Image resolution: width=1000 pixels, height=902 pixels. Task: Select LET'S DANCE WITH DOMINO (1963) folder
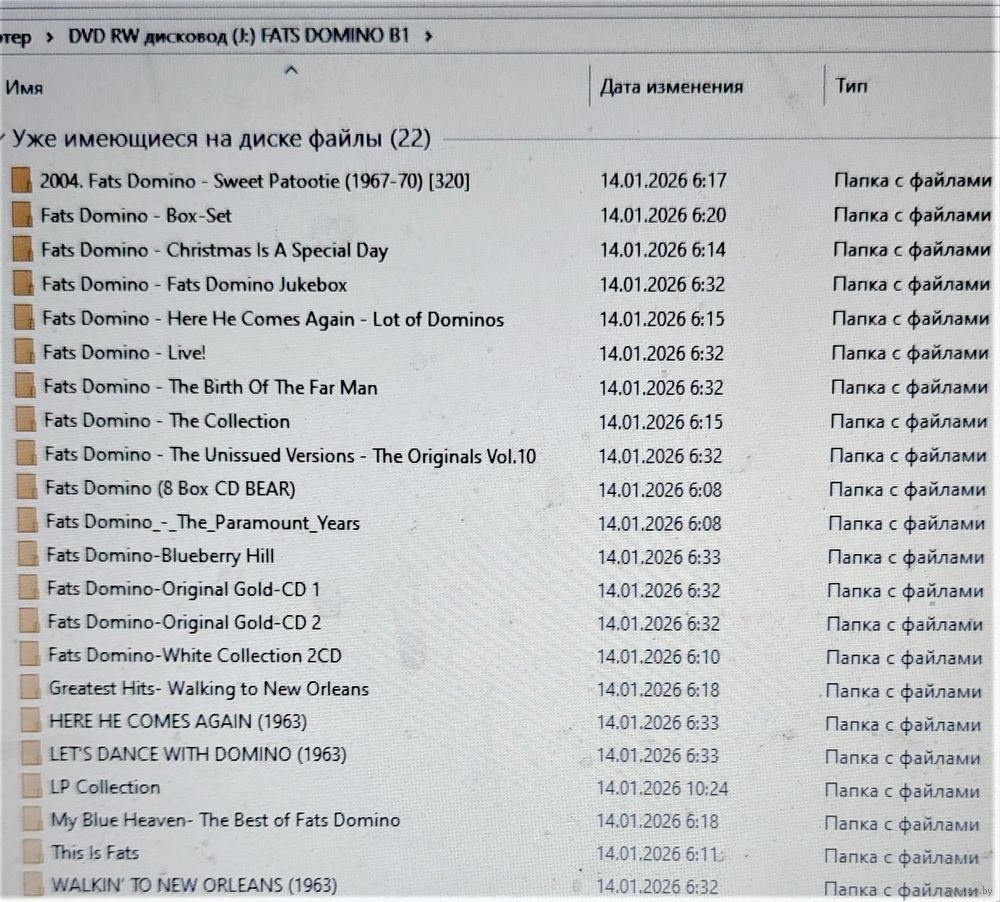click(x=198, y=754)
